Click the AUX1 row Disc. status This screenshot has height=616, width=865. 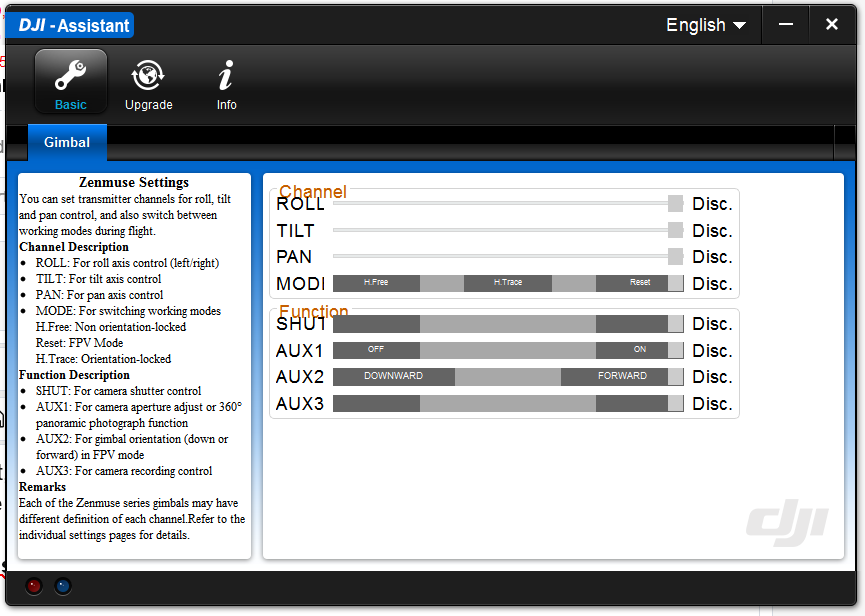[712, 351]
